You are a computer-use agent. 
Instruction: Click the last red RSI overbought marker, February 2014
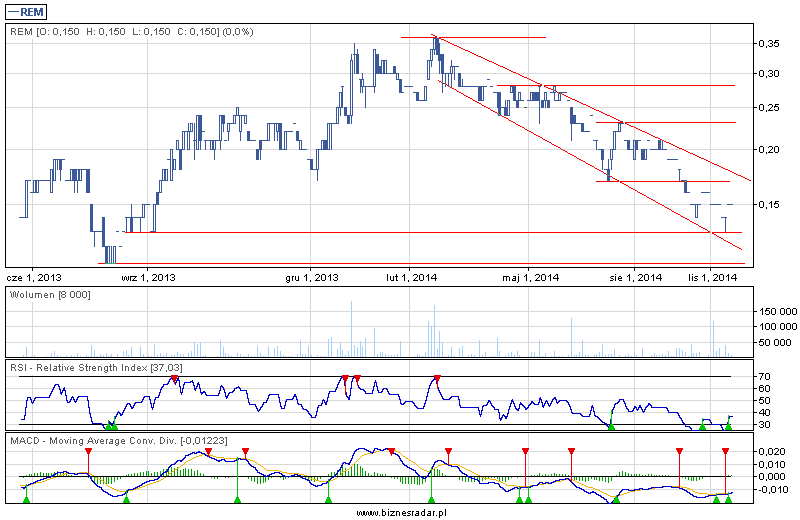tap(437, 379)
